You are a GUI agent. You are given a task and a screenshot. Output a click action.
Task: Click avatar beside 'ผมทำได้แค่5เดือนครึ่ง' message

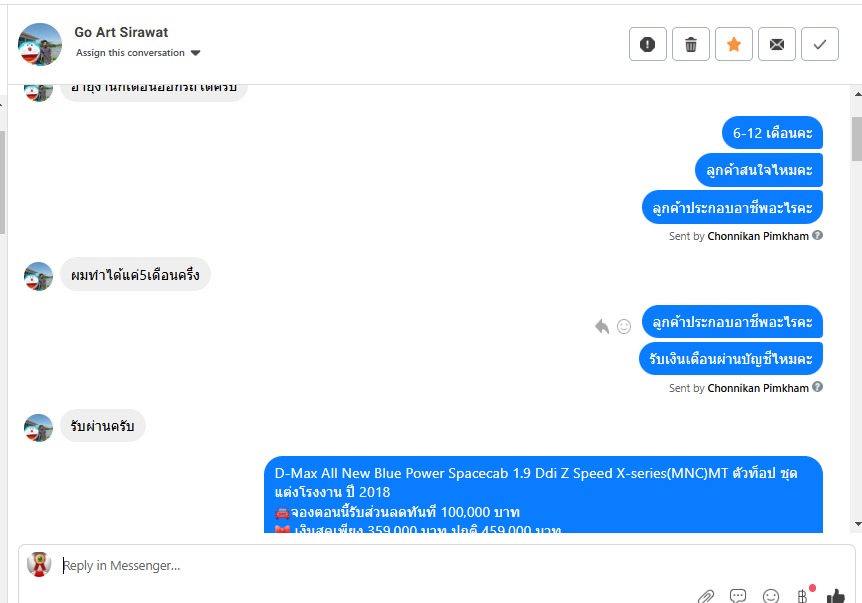coord(38,276)
